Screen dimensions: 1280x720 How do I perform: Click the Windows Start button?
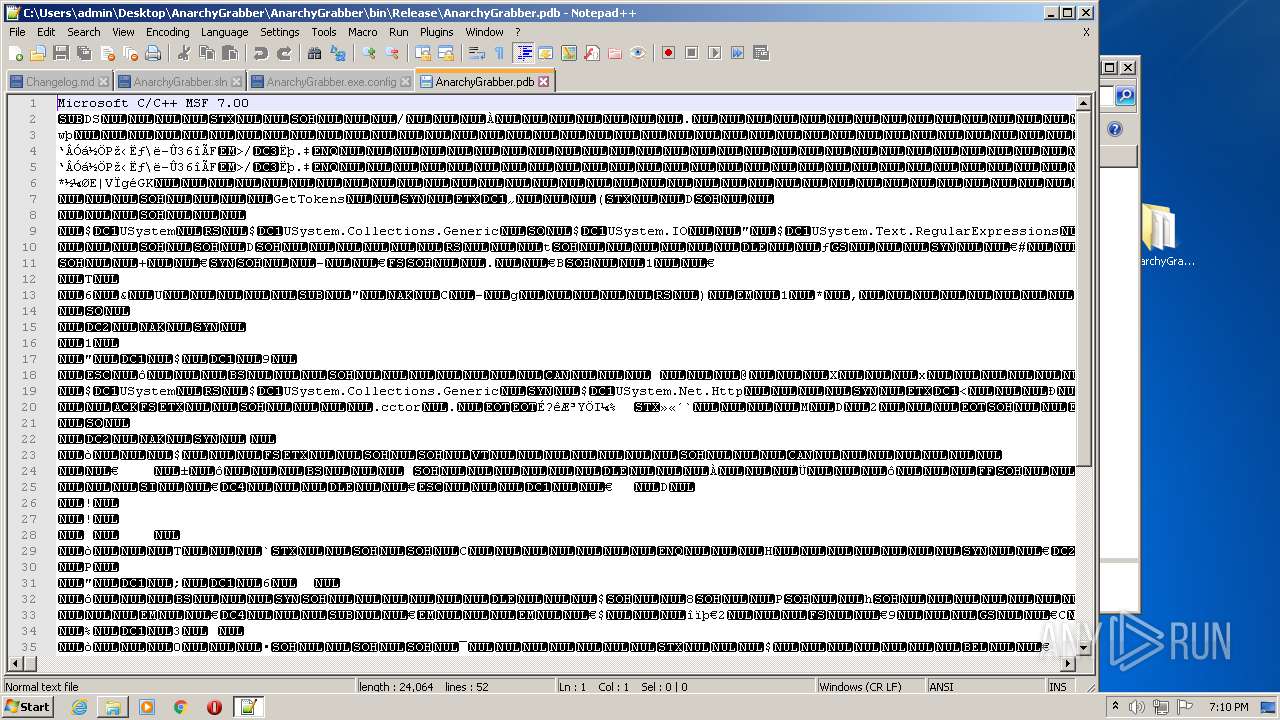coord(28,707)
